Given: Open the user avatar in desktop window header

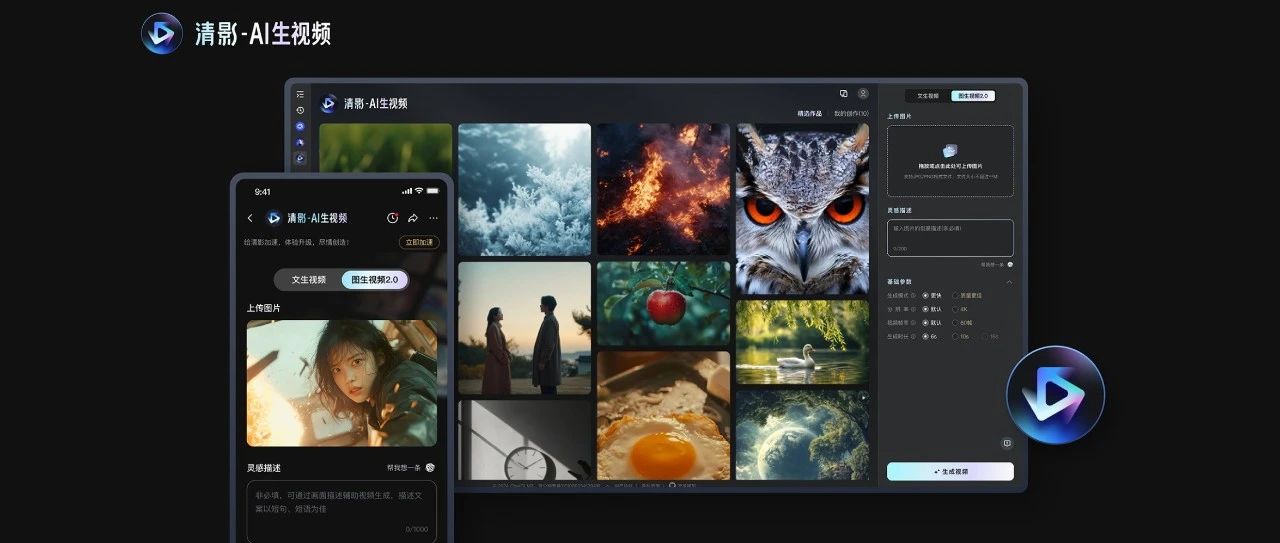Looking at the screenshot, I should click(x=863, y=93).
